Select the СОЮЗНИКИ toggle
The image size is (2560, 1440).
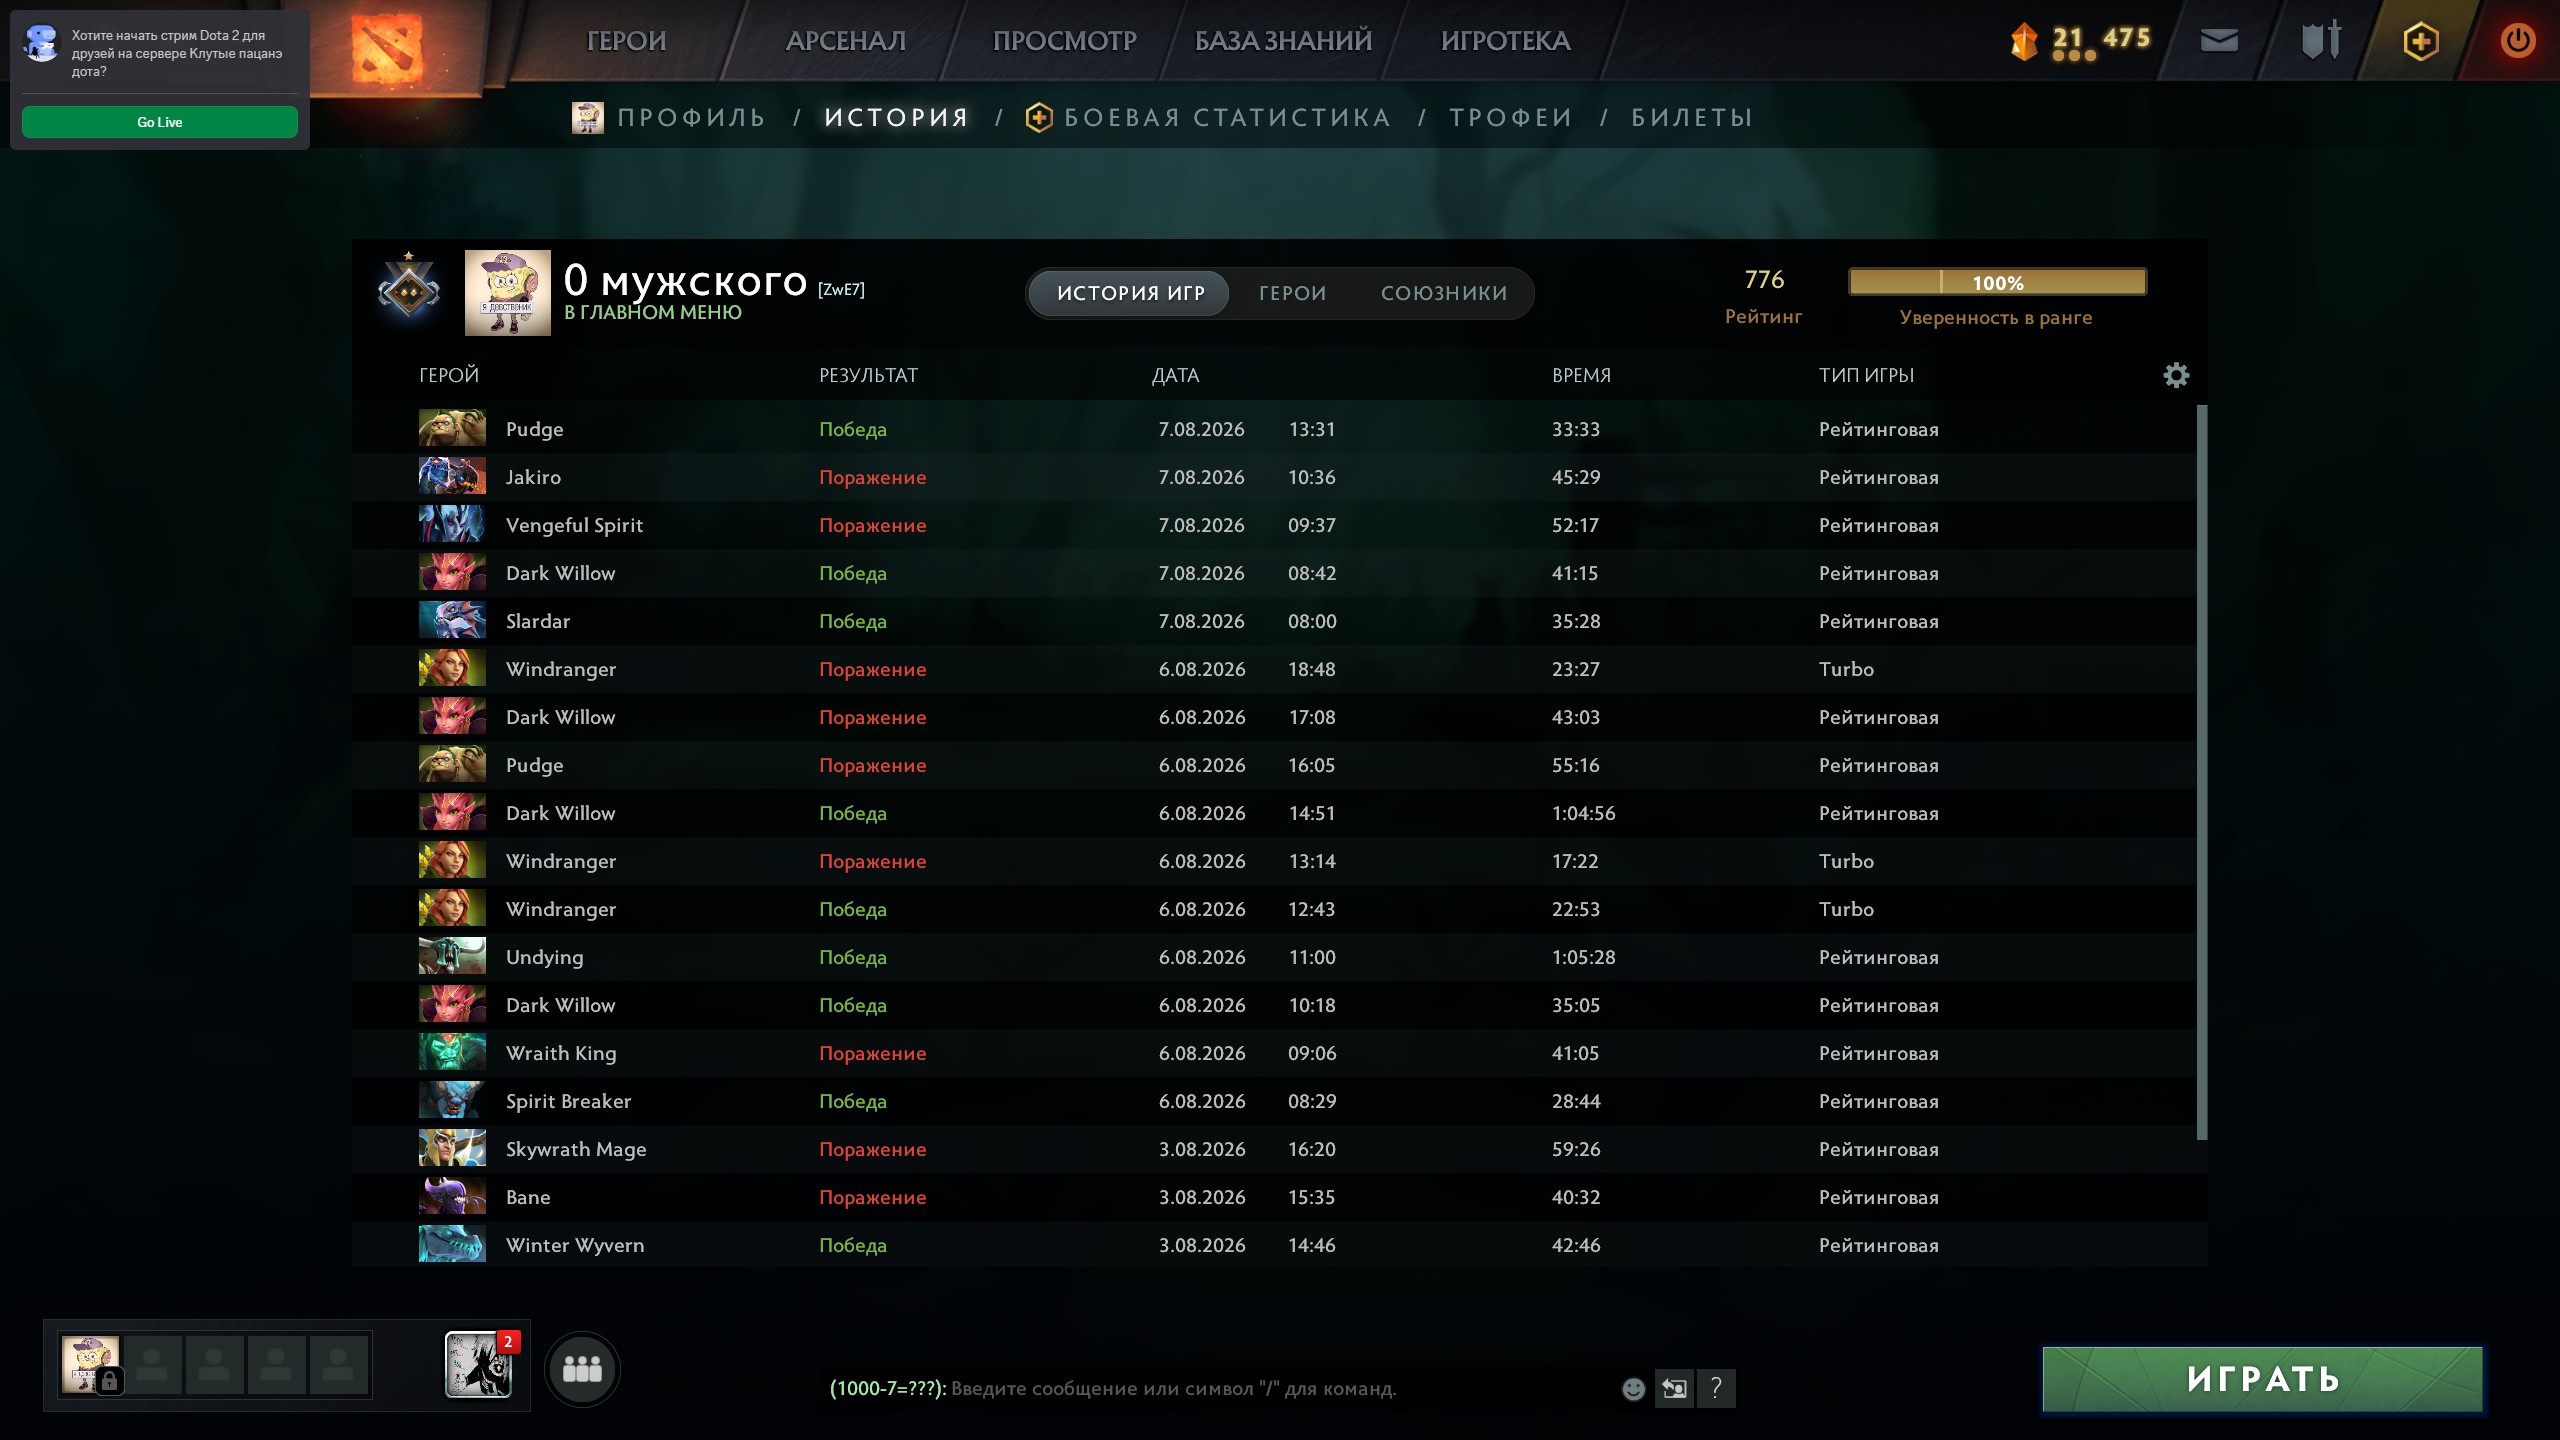click(x=1444, y=293)
